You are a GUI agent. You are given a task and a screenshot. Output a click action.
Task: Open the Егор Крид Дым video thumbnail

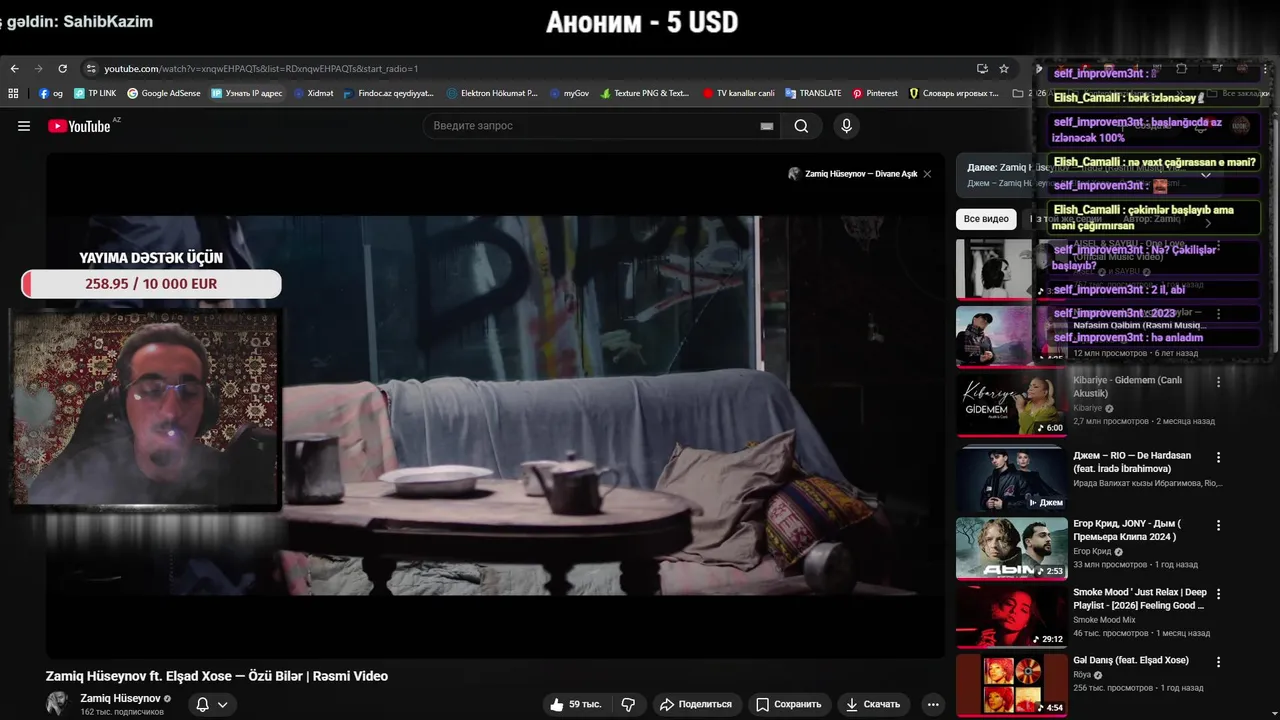[x=1011, y=548]
